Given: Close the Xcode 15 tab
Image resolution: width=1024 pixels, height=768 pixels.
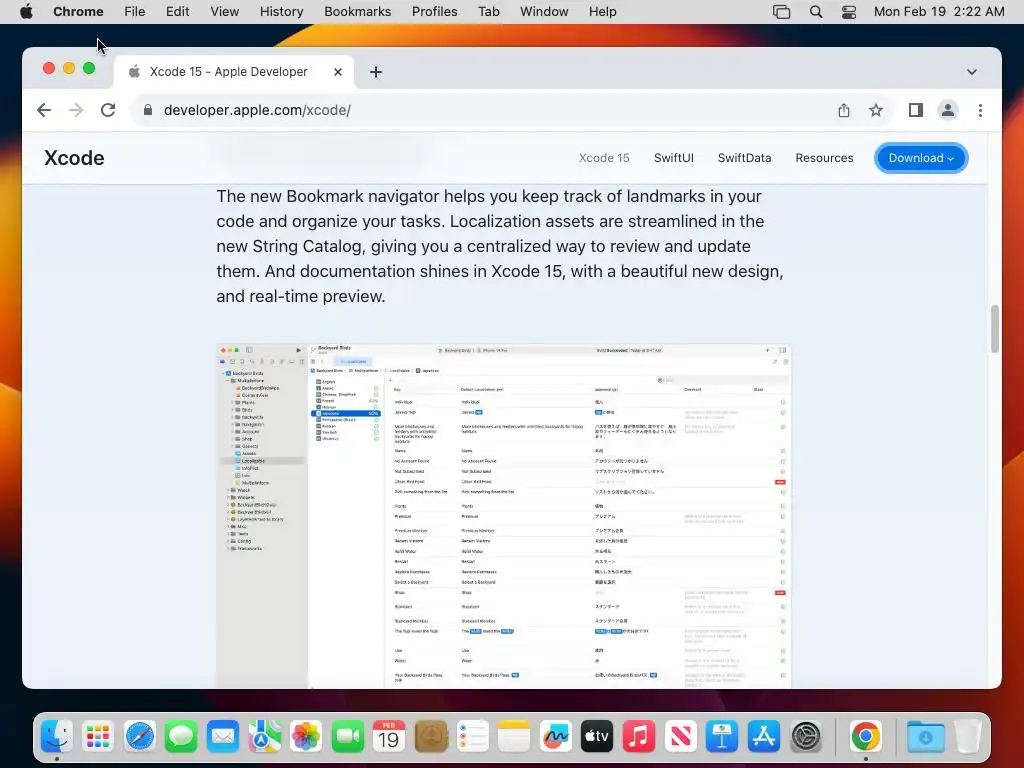Looking at the screenshot, I should point(338,72).
